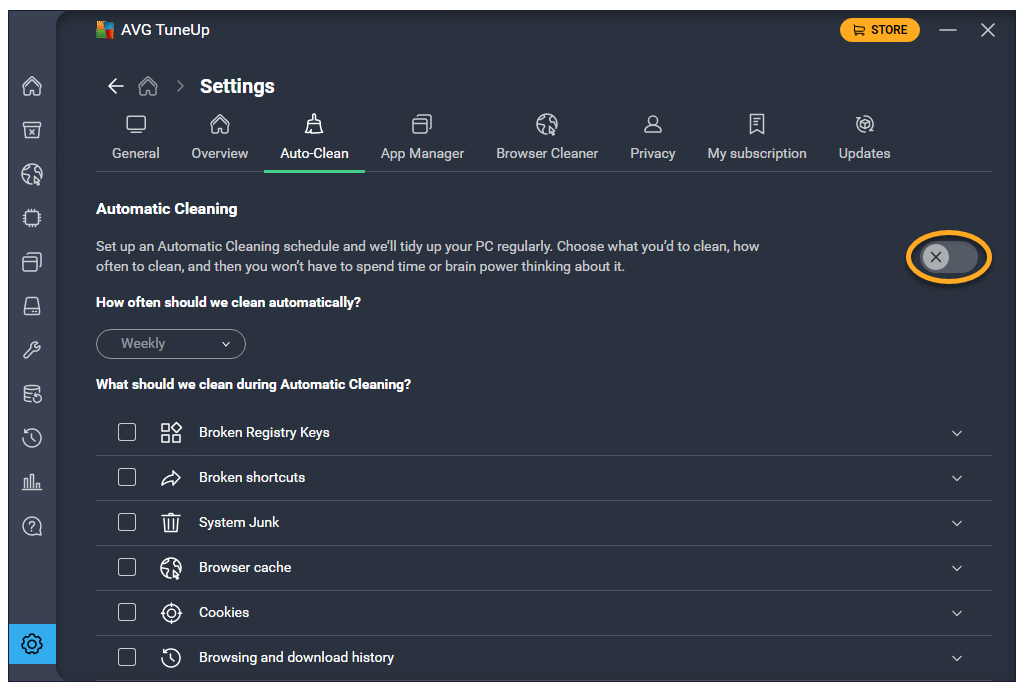This screenshot has width=1025, height=692.
Task: Expand the Browser cache row chevron
Action: (x=957, y=568)
